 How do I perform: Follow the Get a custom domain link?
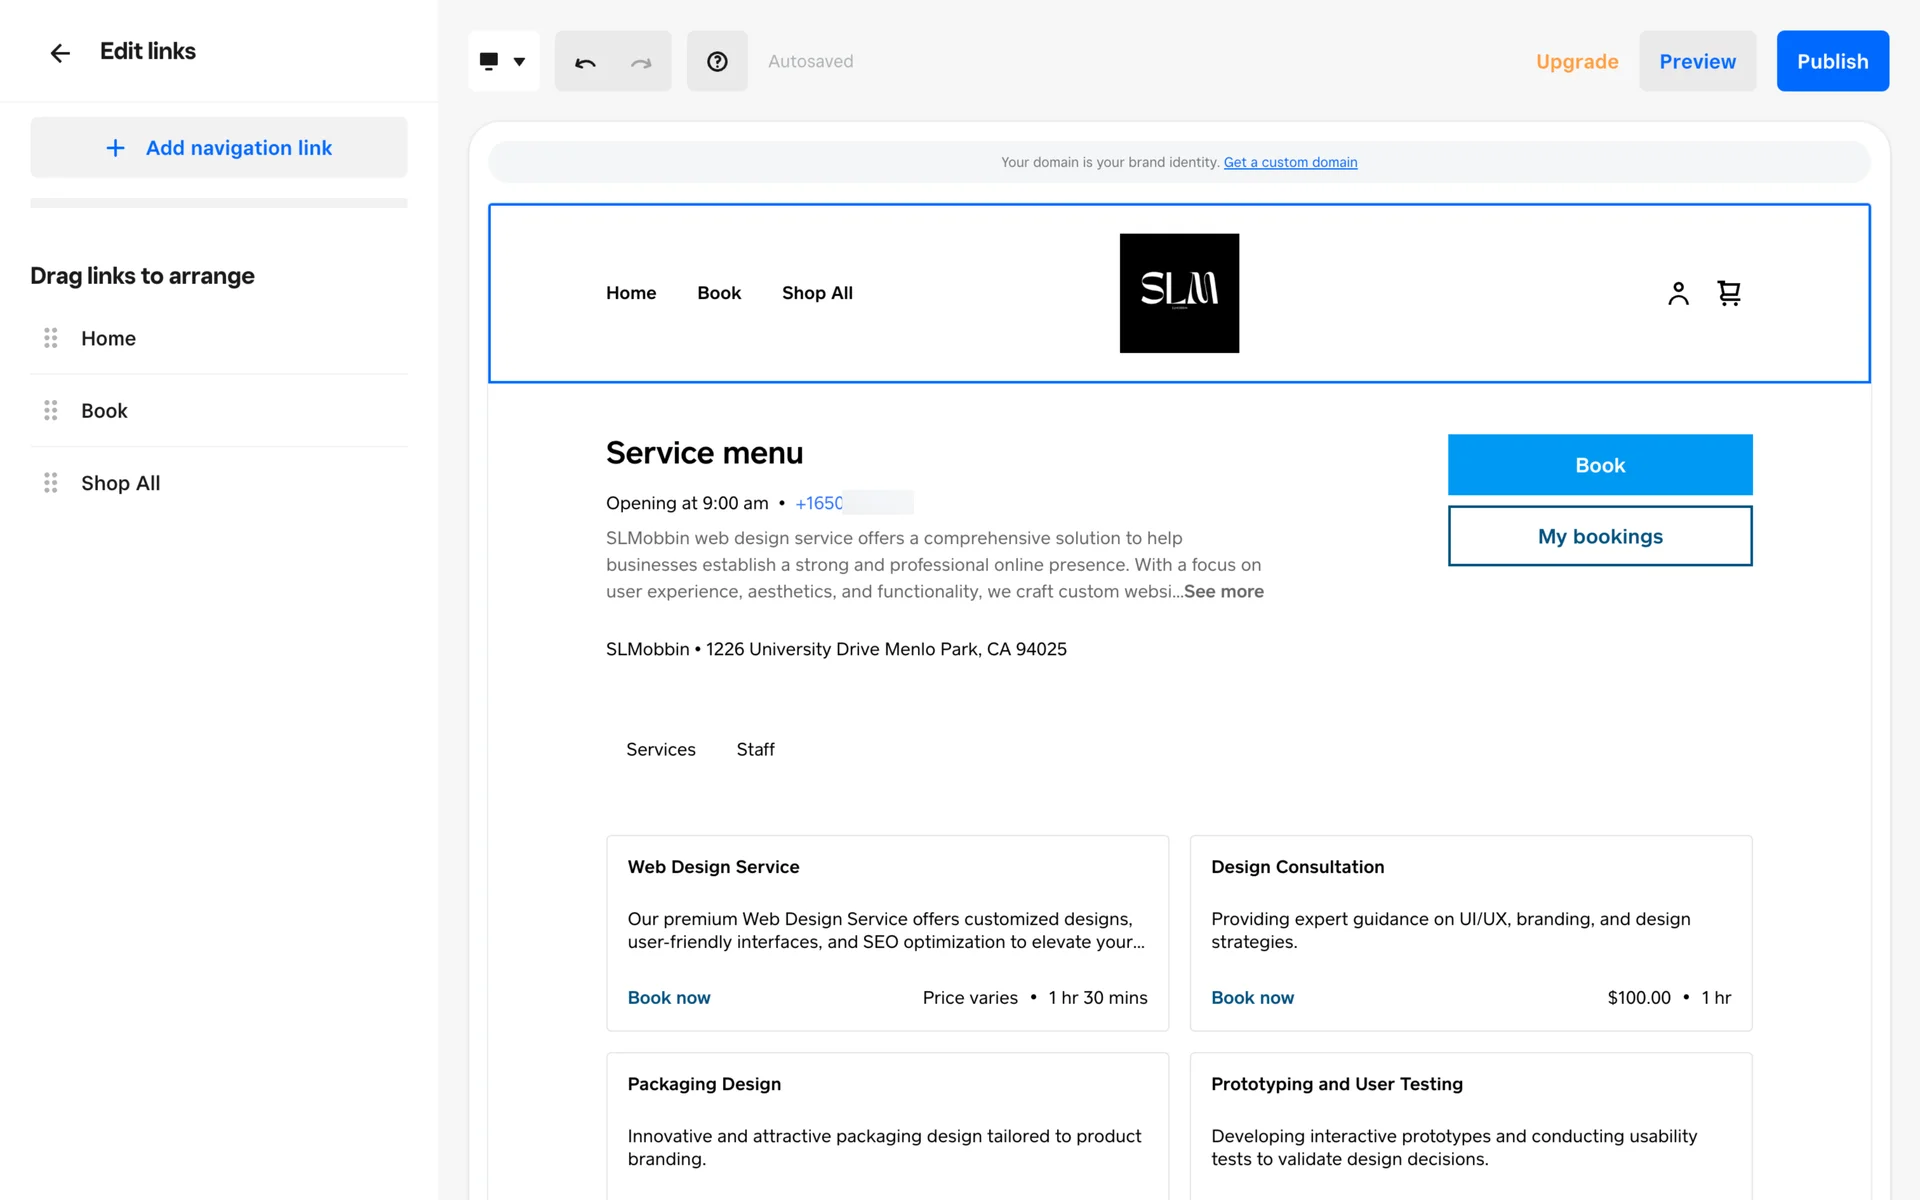click(x=1290, y=162)
